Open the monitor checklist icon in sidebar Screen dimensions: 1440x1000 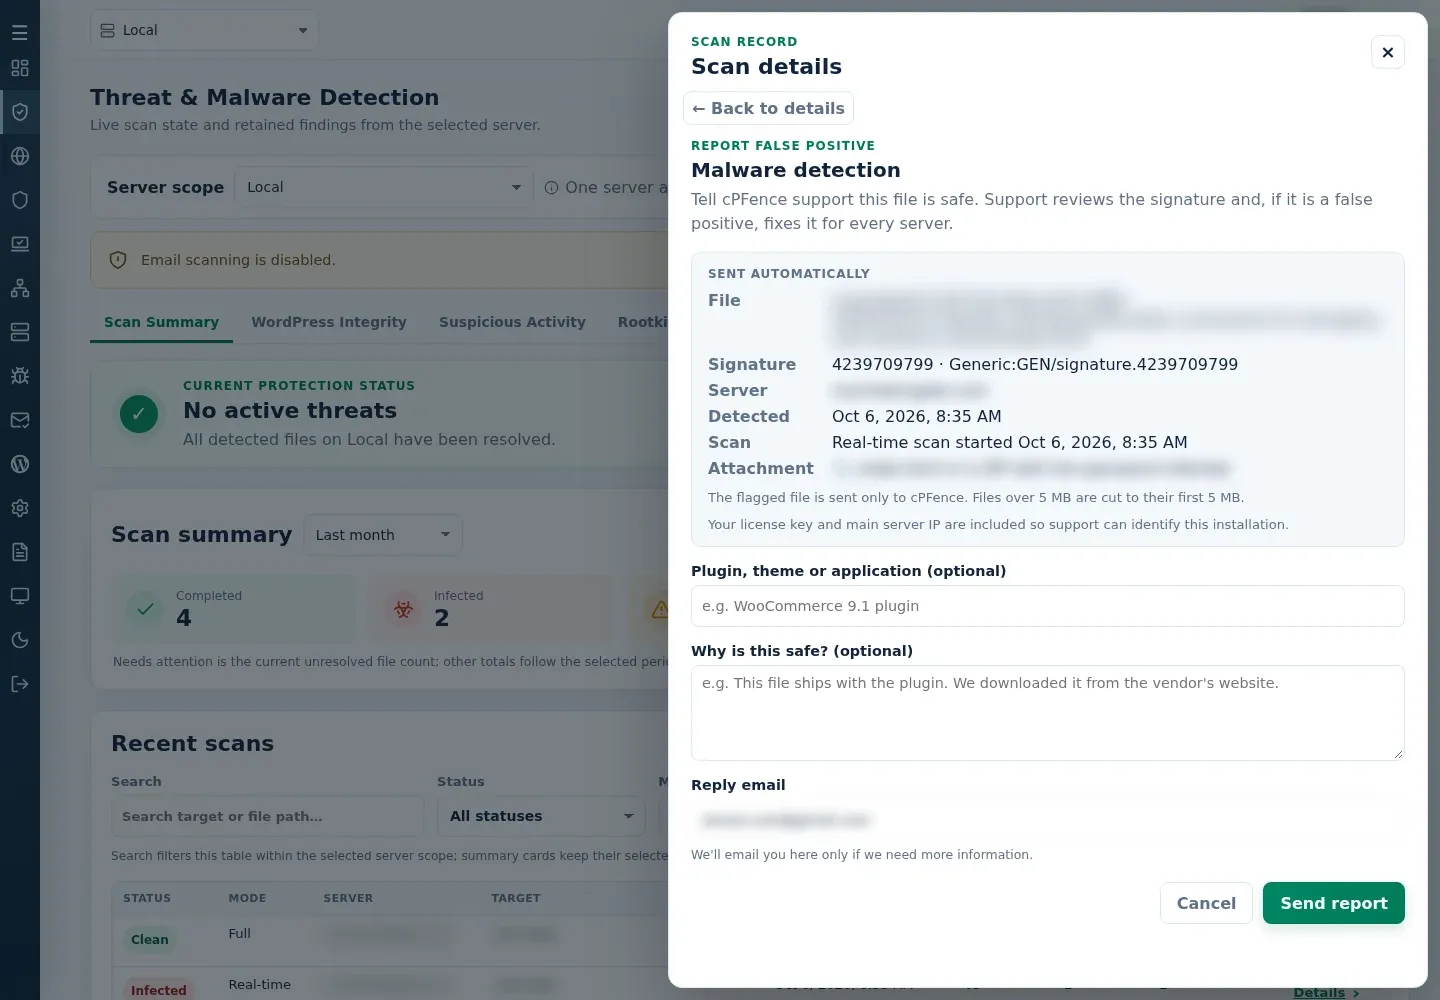pyautogui.click(x=20, y=244)
